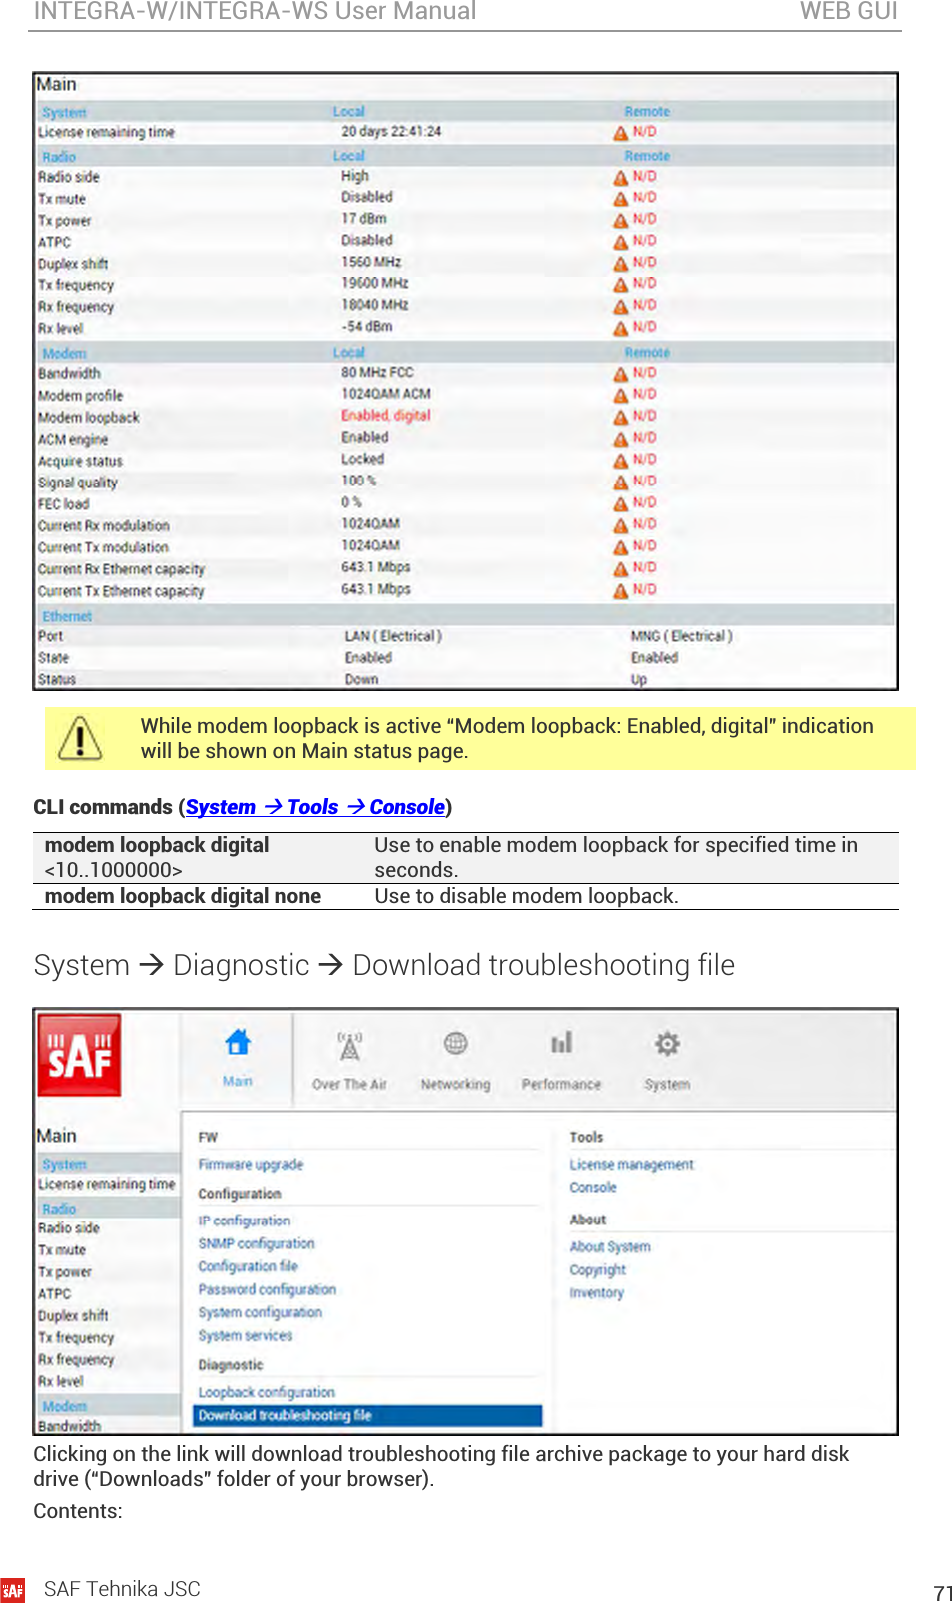The width and height of the screenshot is (952, 1603).
Task: Click 'modem loopback digital none' command text
Action: point(183,896)
